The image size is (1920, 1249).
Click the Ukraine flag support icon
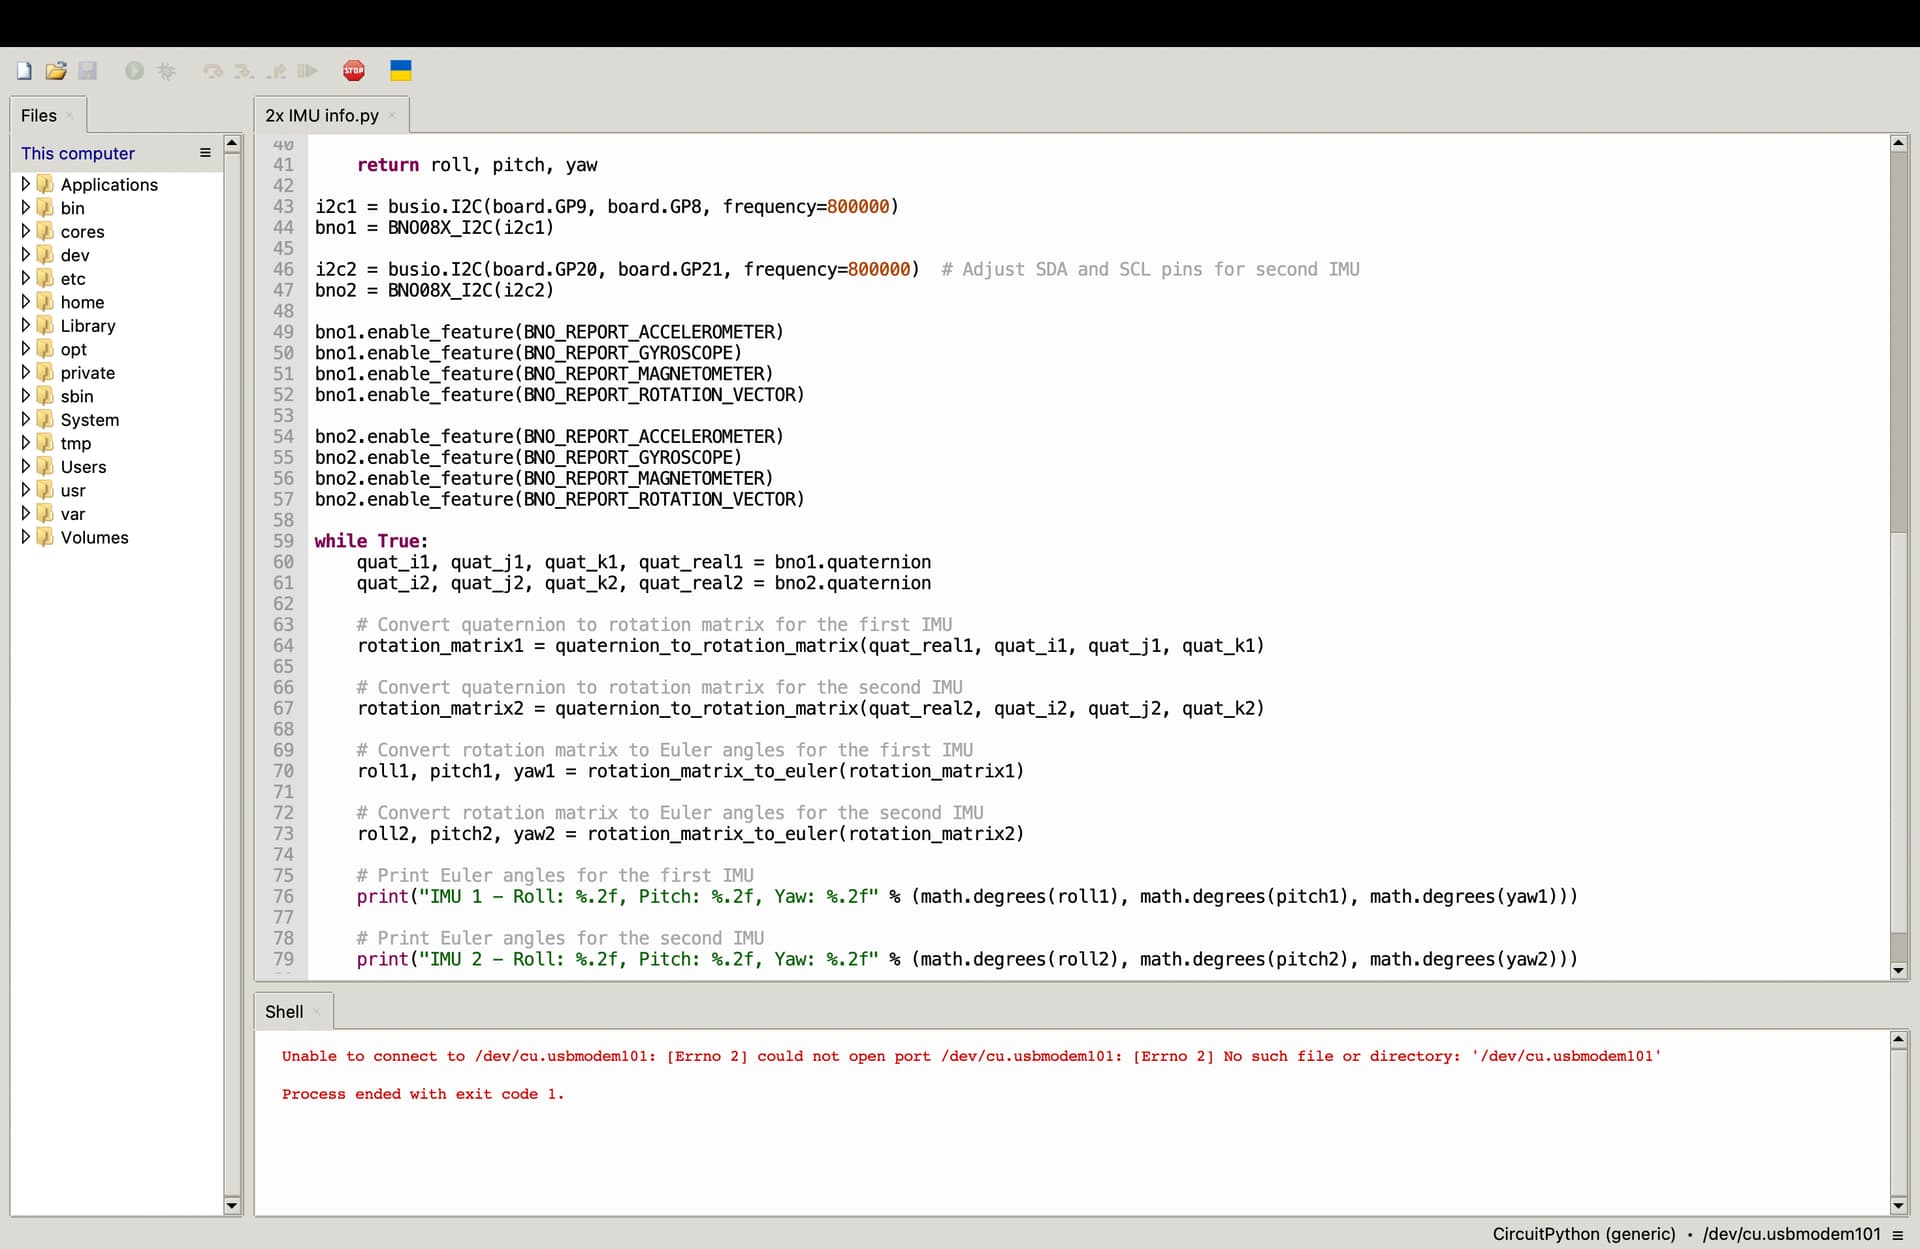401,71
